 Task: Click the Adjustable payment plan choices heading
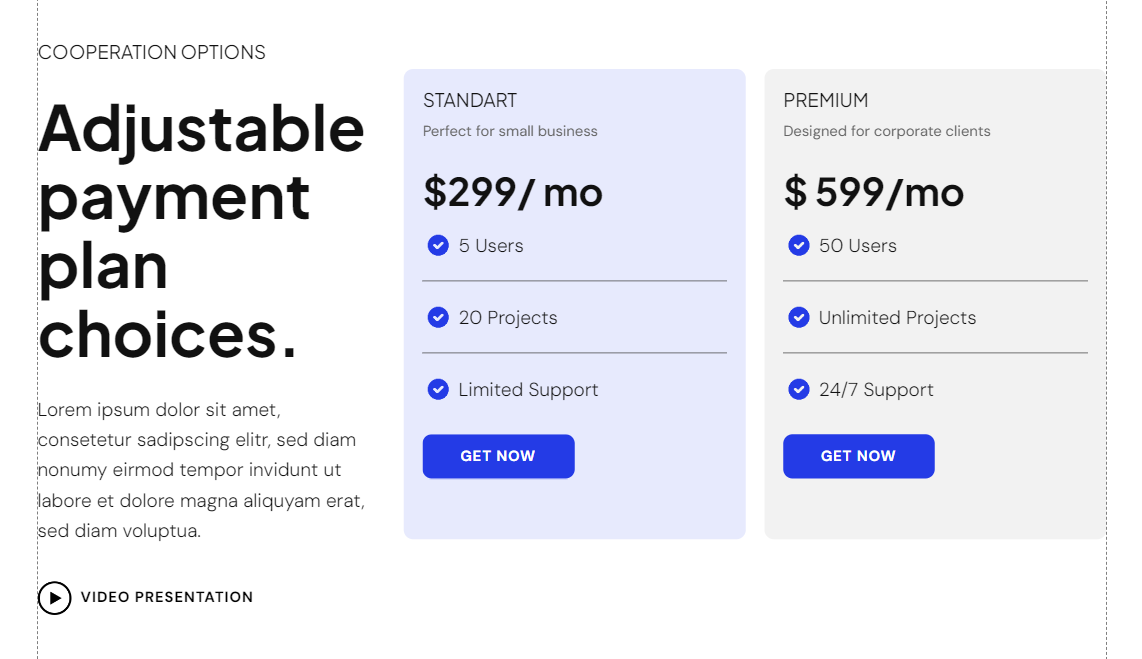201,231
